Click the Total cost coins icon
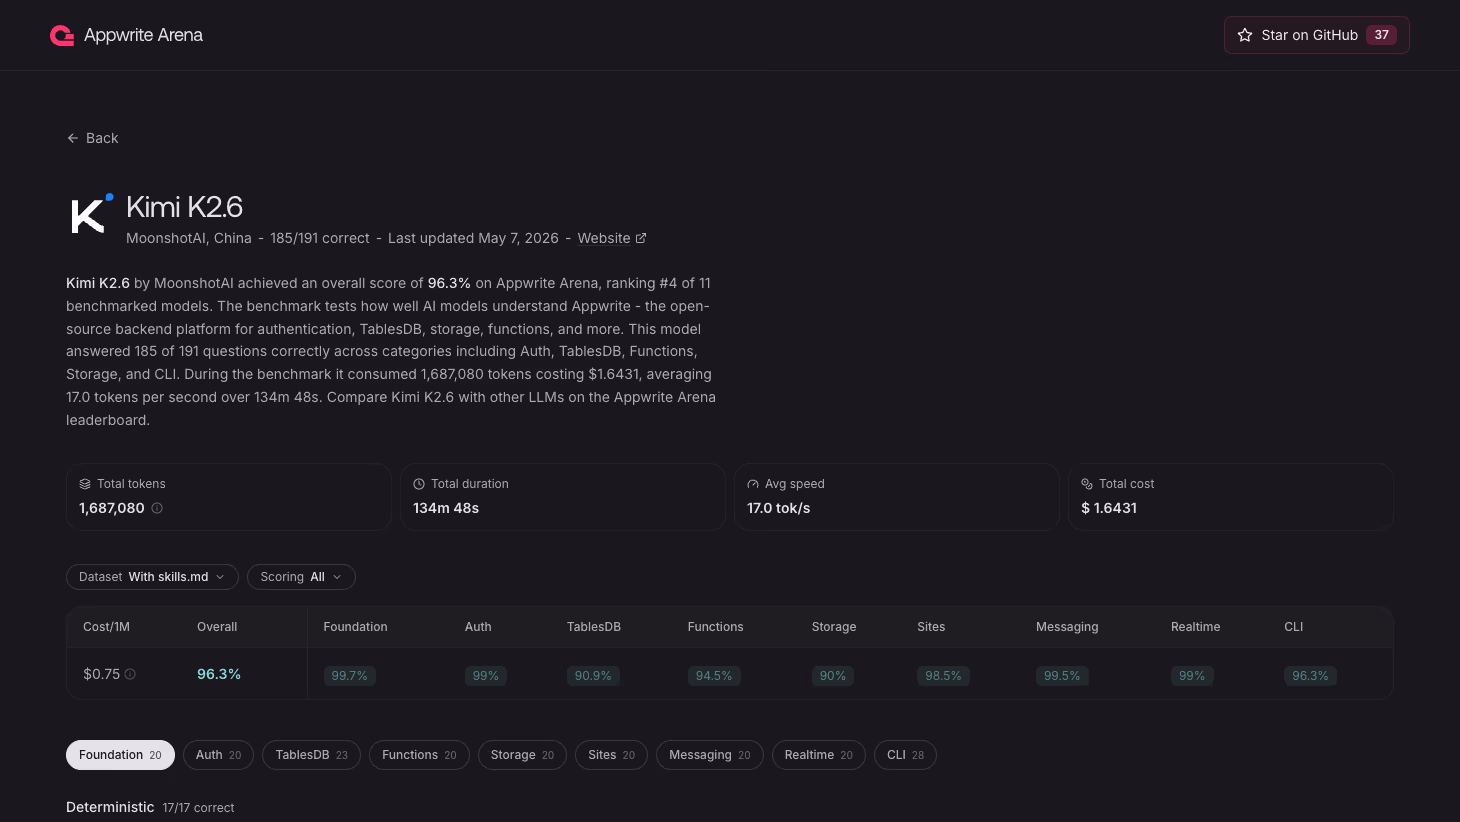 click(1087, 484)
